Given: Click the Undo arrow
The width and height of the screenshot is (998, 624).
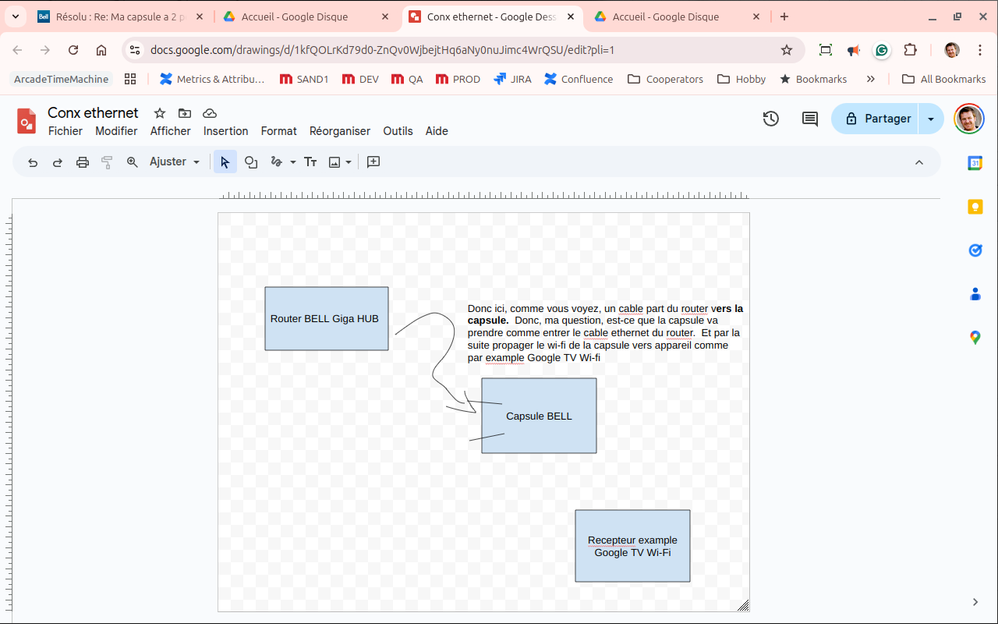Looking at the screenshot, I should (33, 161).
